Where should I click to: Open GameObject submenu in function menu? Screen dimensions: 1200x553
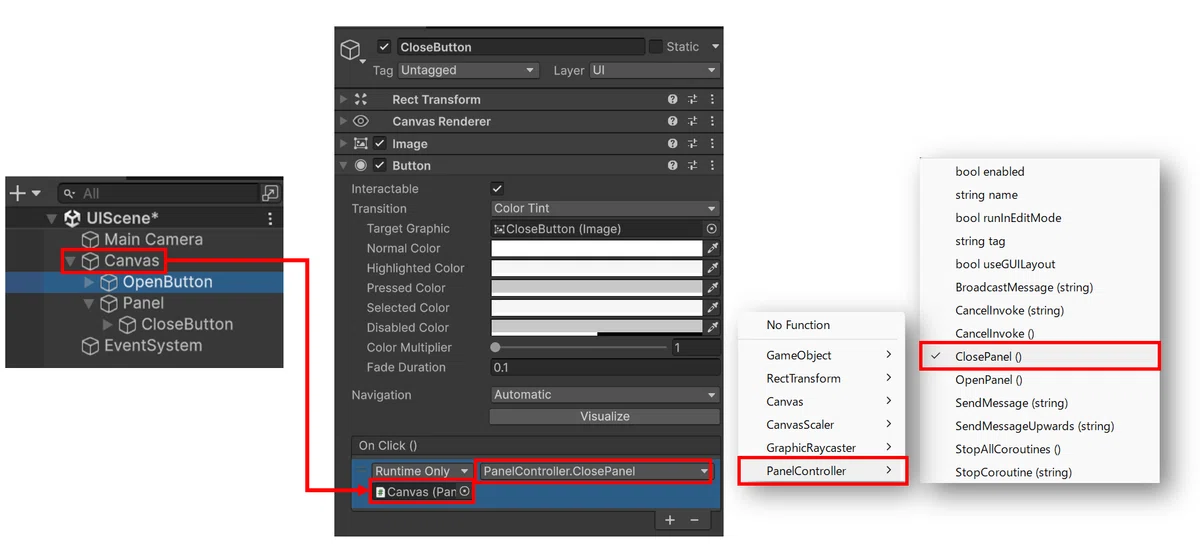[x=821, y=355]
